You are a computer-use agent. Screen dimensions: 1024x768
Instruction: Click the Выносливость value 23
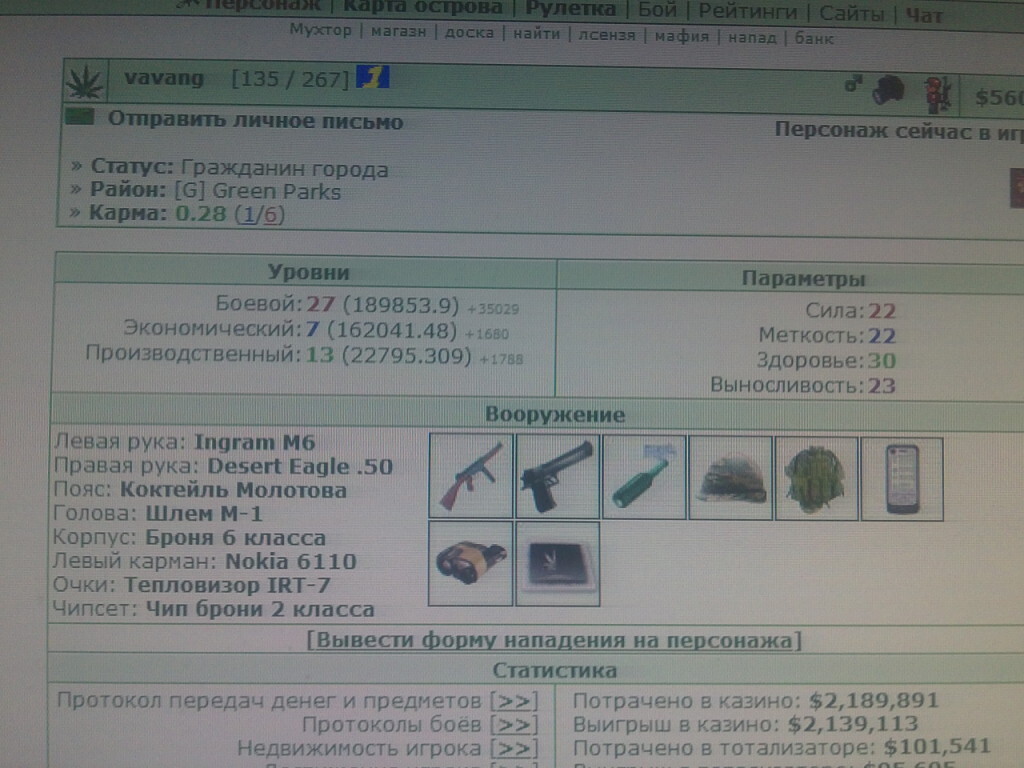(881, 386)
